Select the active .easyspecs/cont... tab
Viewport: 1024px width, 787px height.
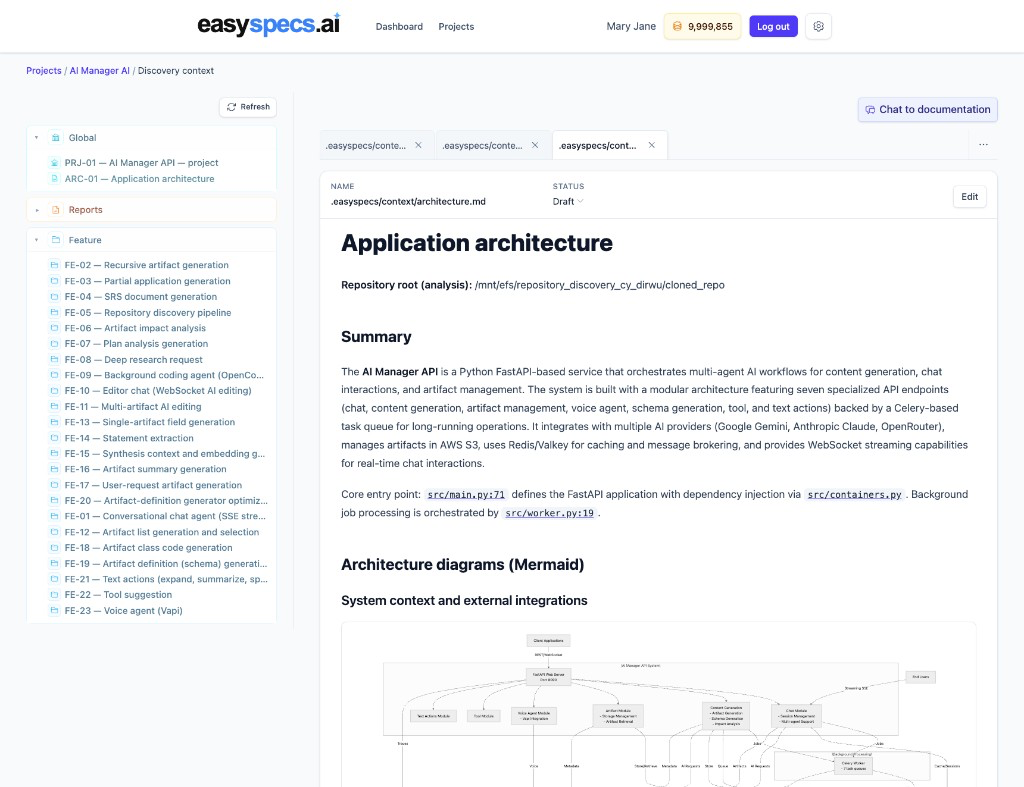click(598, 146)
